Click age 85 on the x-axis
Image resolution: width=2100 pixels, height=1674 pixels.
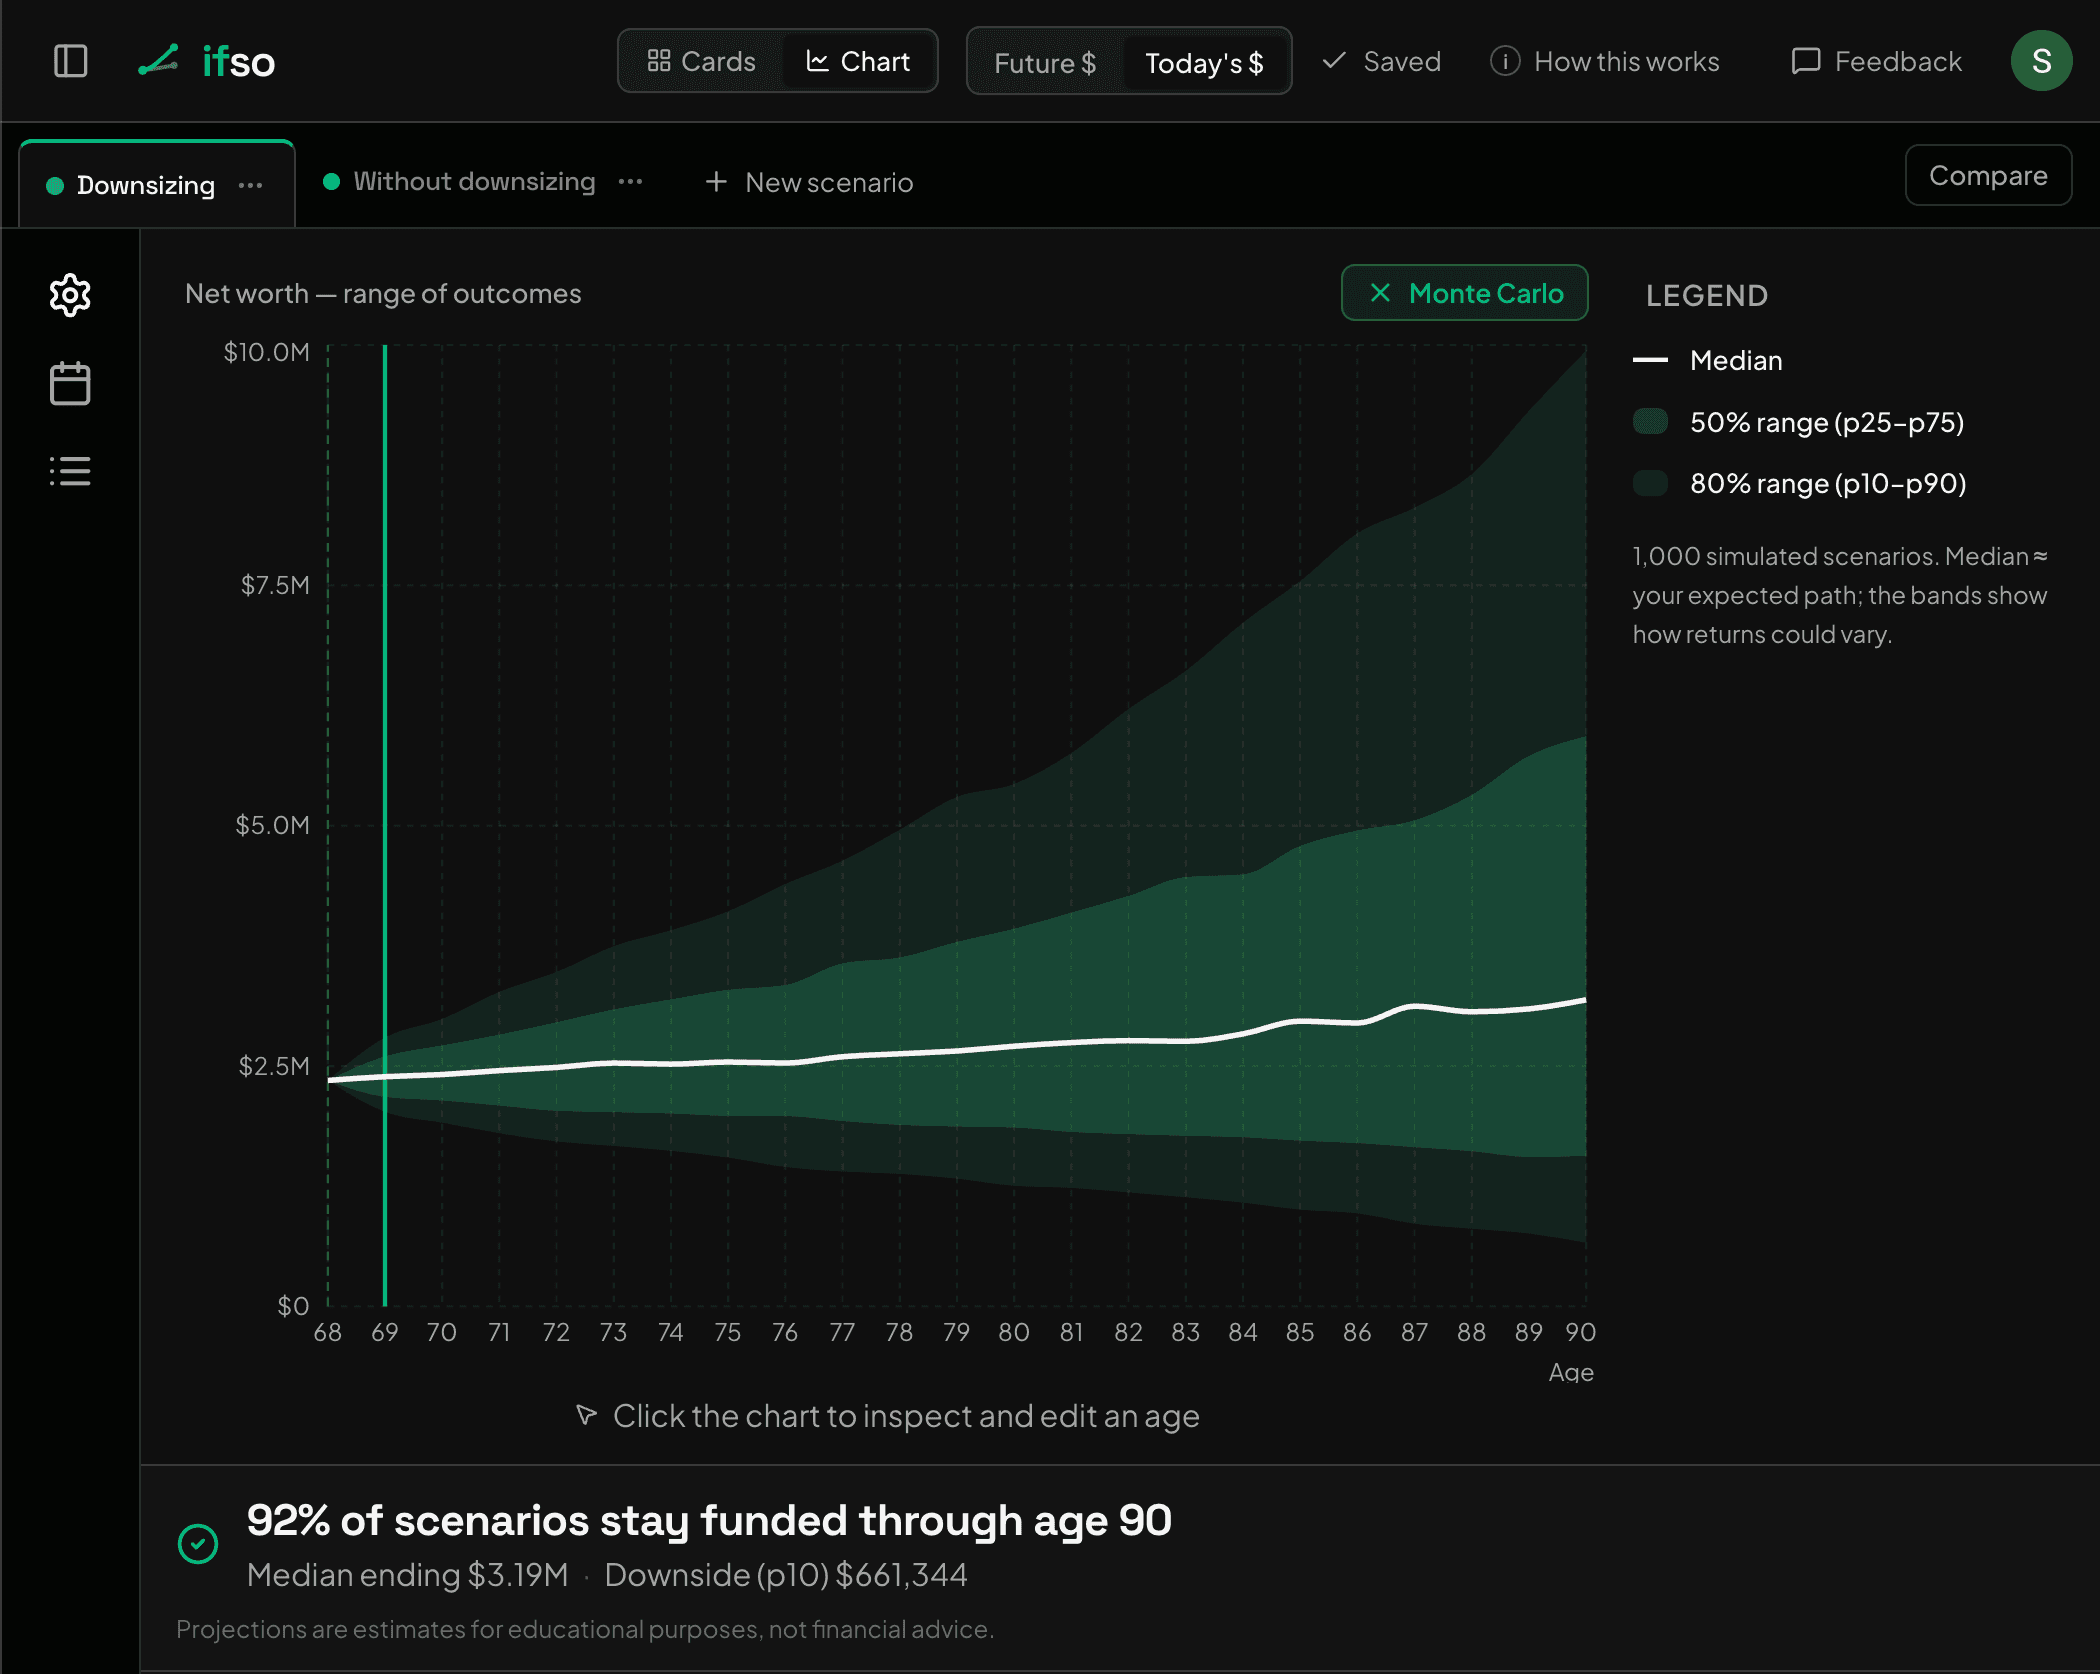click(x=1300, y=1332)
